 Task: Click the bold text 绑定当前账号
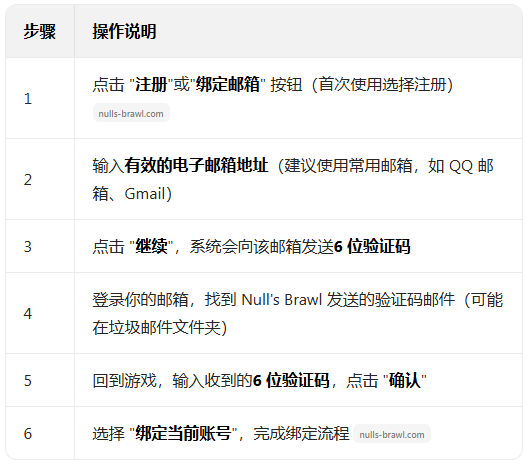click(184, 434)
